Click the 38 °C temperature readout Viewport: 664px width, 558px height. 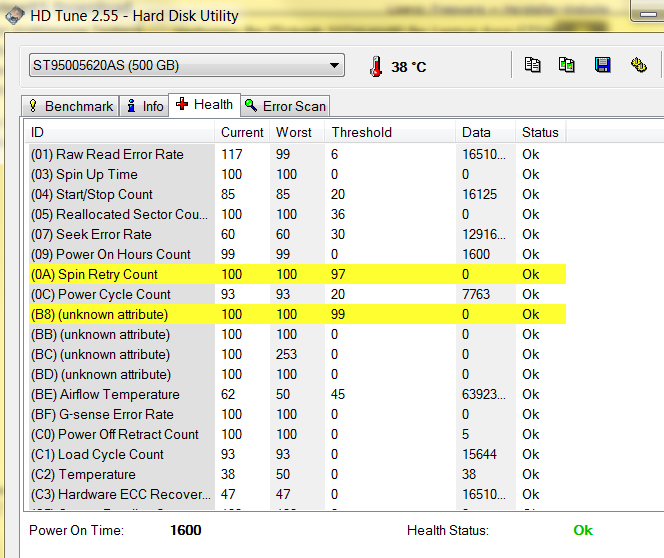pyautogui.click(x=409, y=67)
